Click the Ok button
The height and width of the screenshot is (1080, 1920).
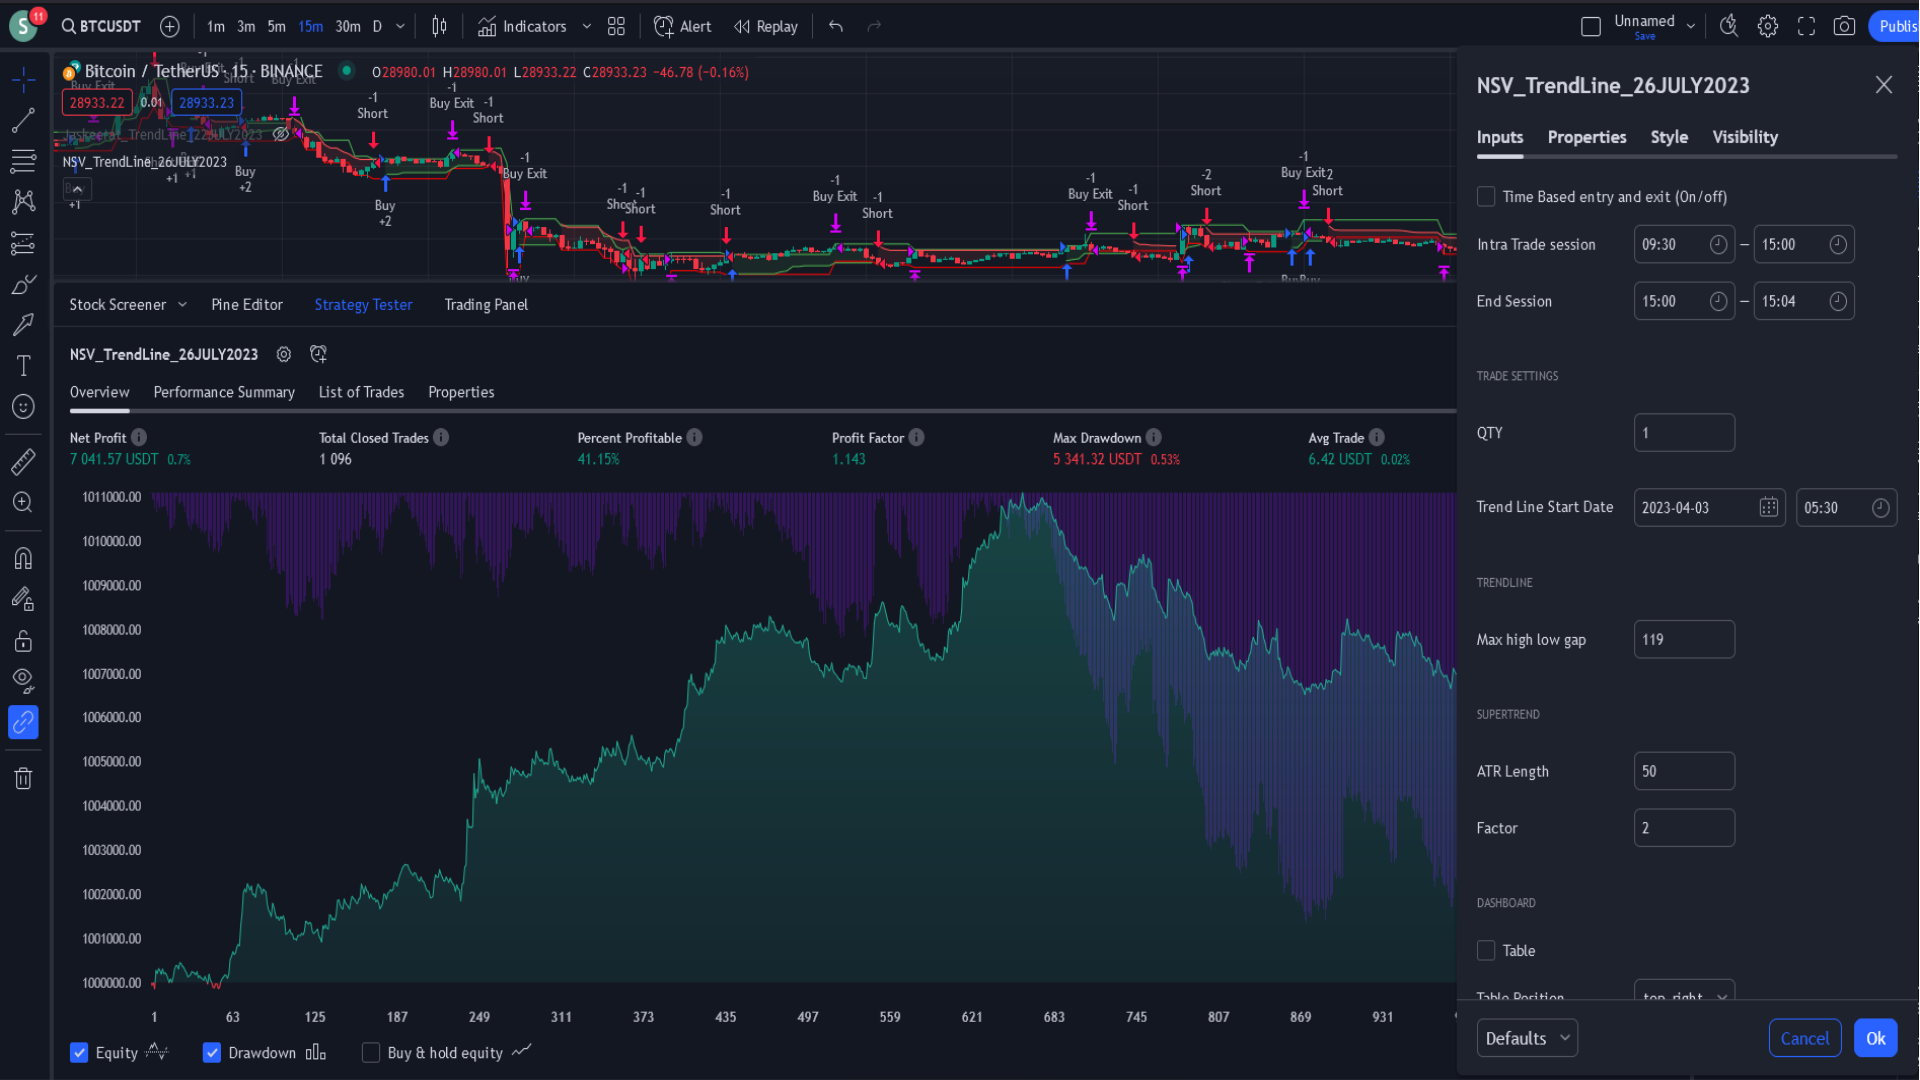[1875, 1038]
